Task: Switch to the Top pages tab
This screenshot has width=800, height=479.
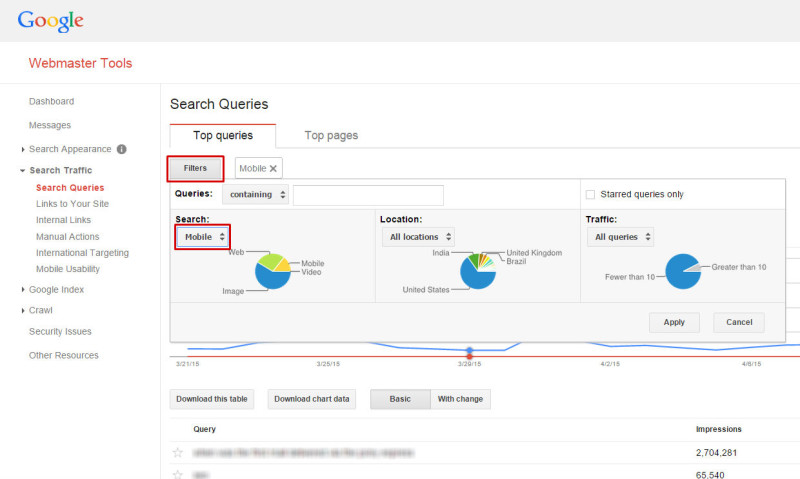Action: tap(331, 136)
